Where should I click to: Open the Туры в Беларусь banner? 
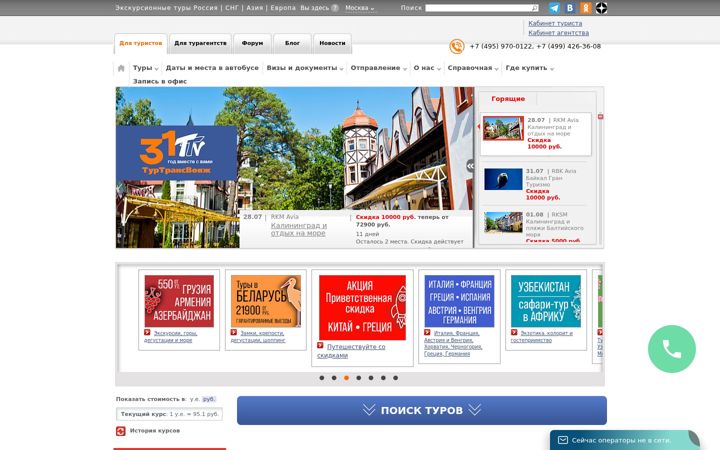tap(266, 301)
